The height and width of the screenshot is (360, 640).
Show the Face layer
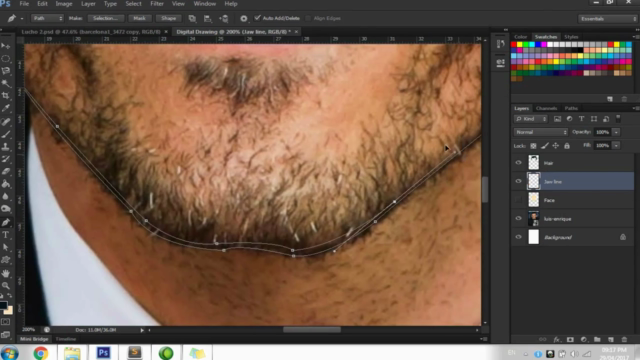point(518,200)
